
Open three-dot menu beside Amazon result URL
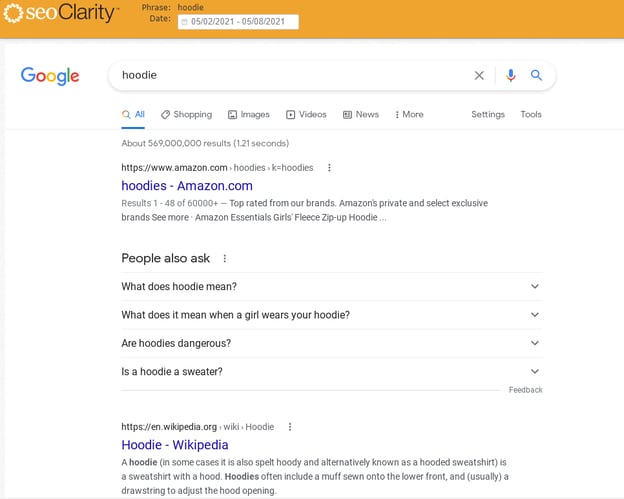(329, 168)
